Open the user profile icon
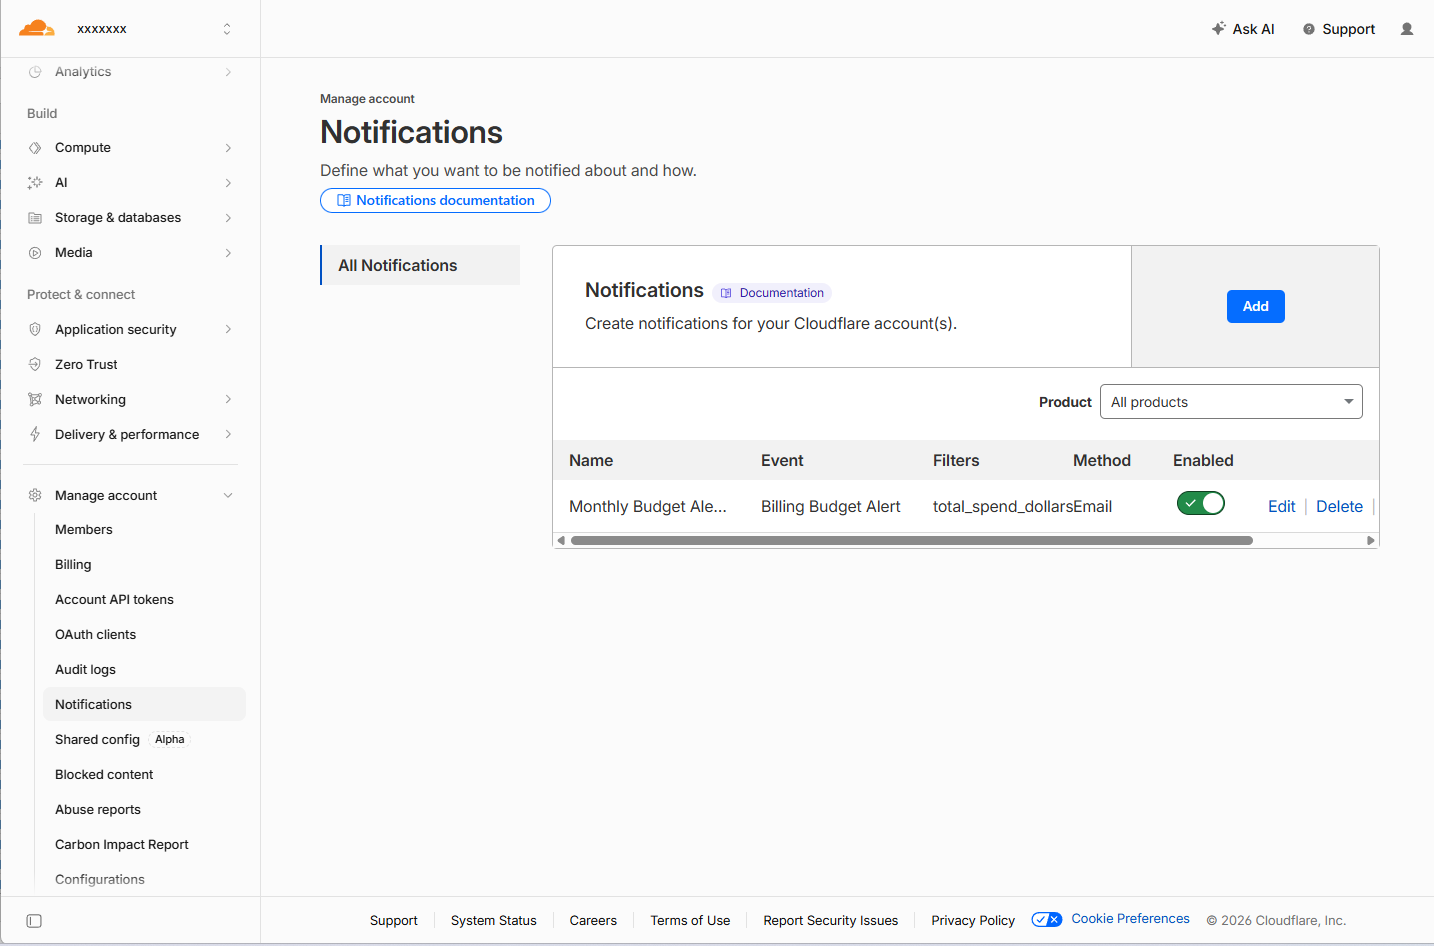Viewport: 1434px width, 946px height. (x=1407, y=29)
